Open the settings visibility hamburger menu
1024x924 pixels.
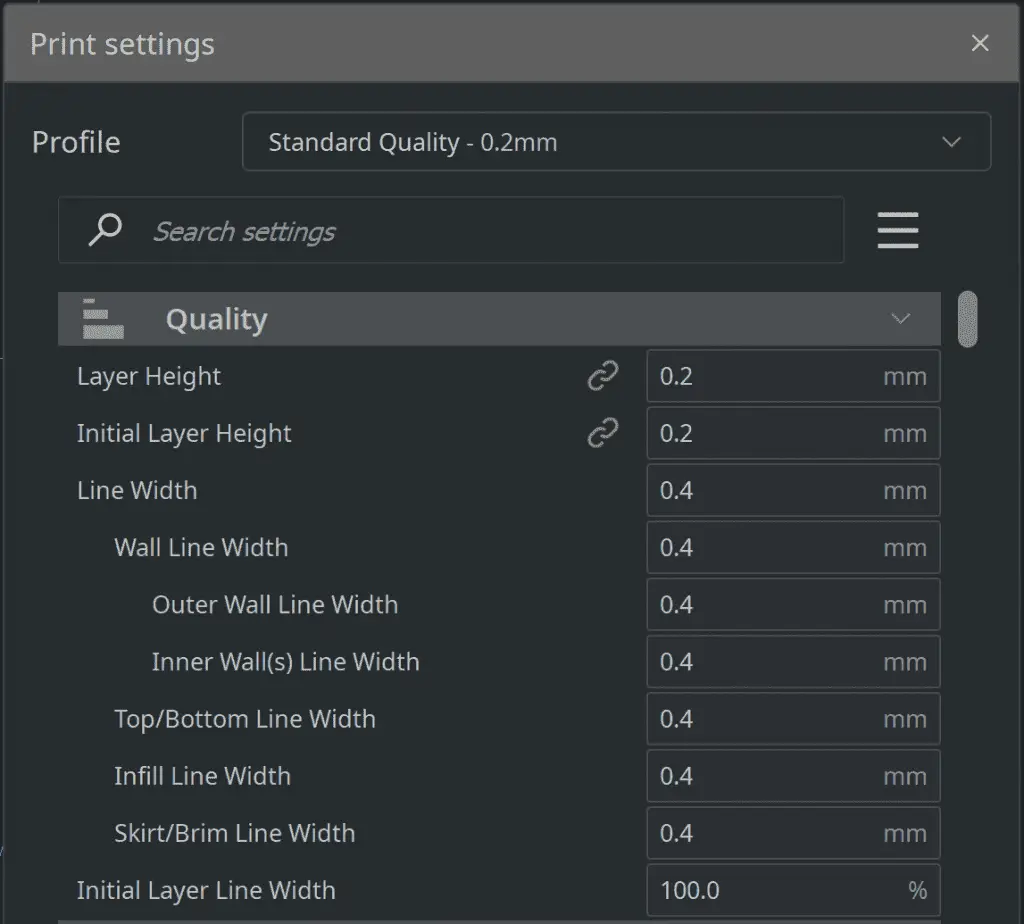point(897,230)
